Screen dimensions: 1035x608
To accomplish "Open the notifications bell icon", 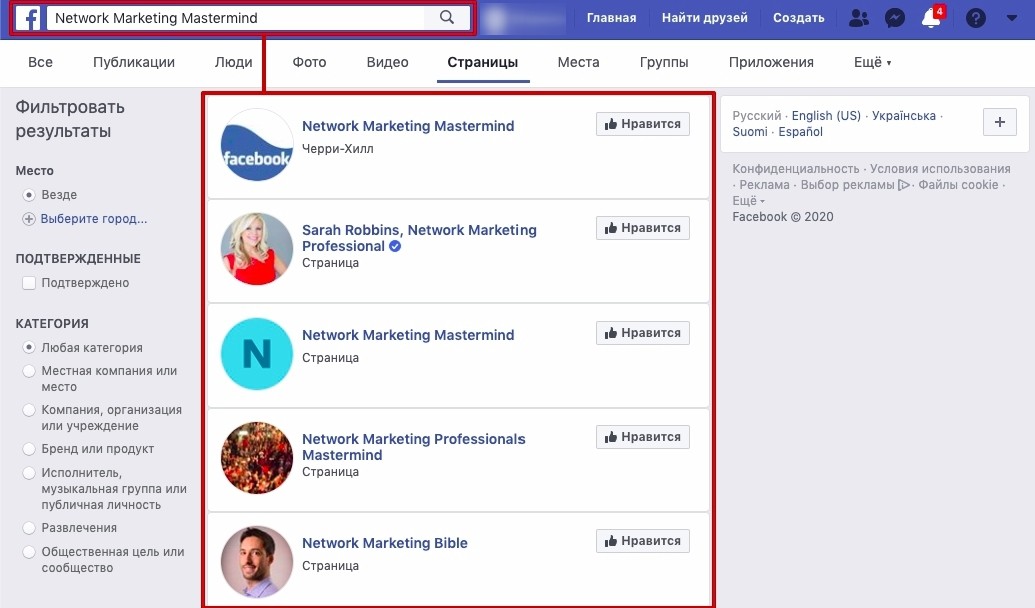I will click(x=931, y=18).
